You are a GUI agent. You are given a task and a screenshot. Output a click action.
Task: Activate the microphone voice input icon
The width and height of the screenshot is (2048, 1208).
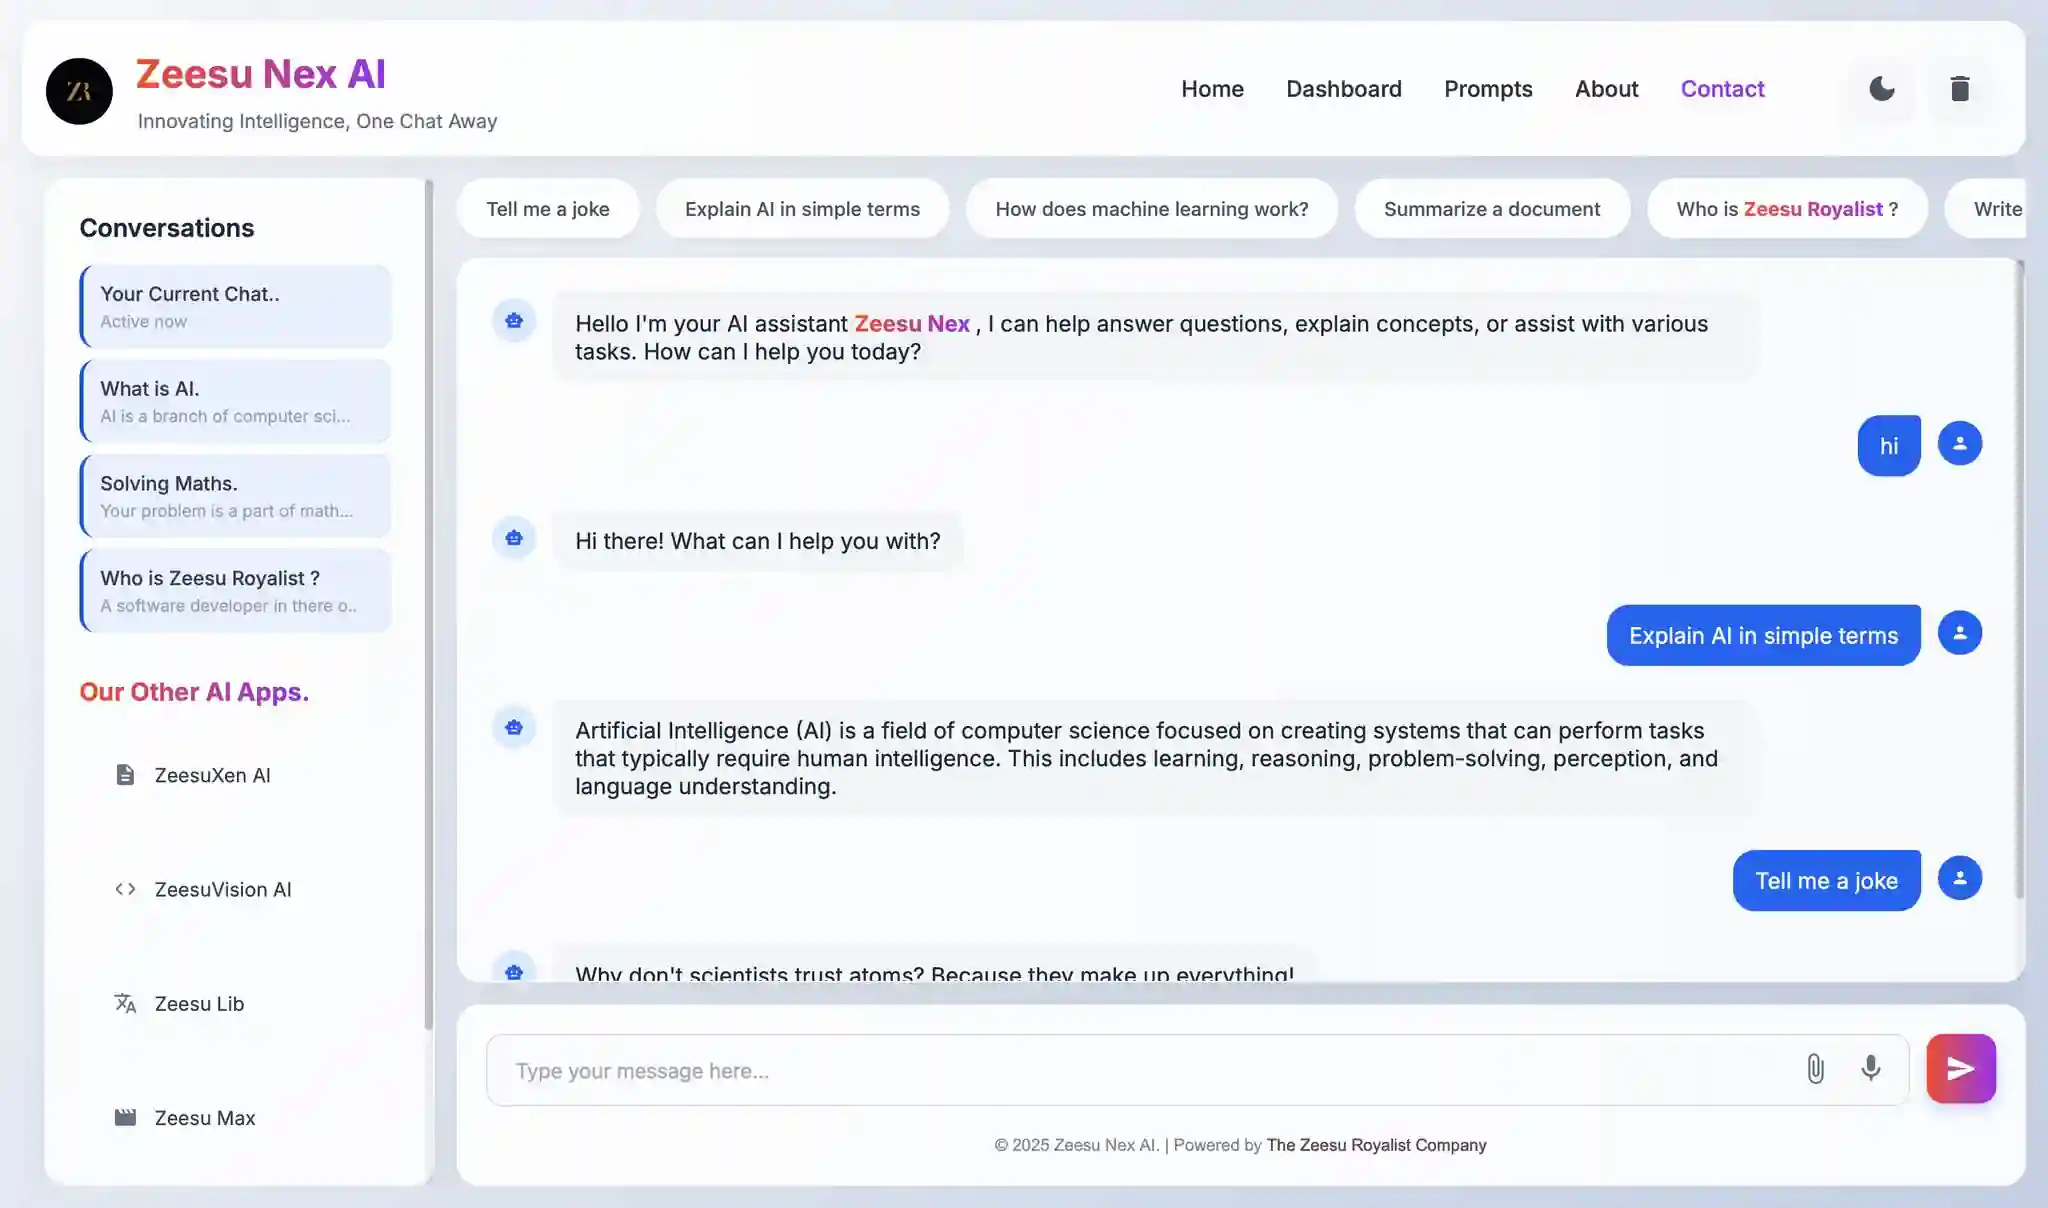(x=1870, y=1069)
